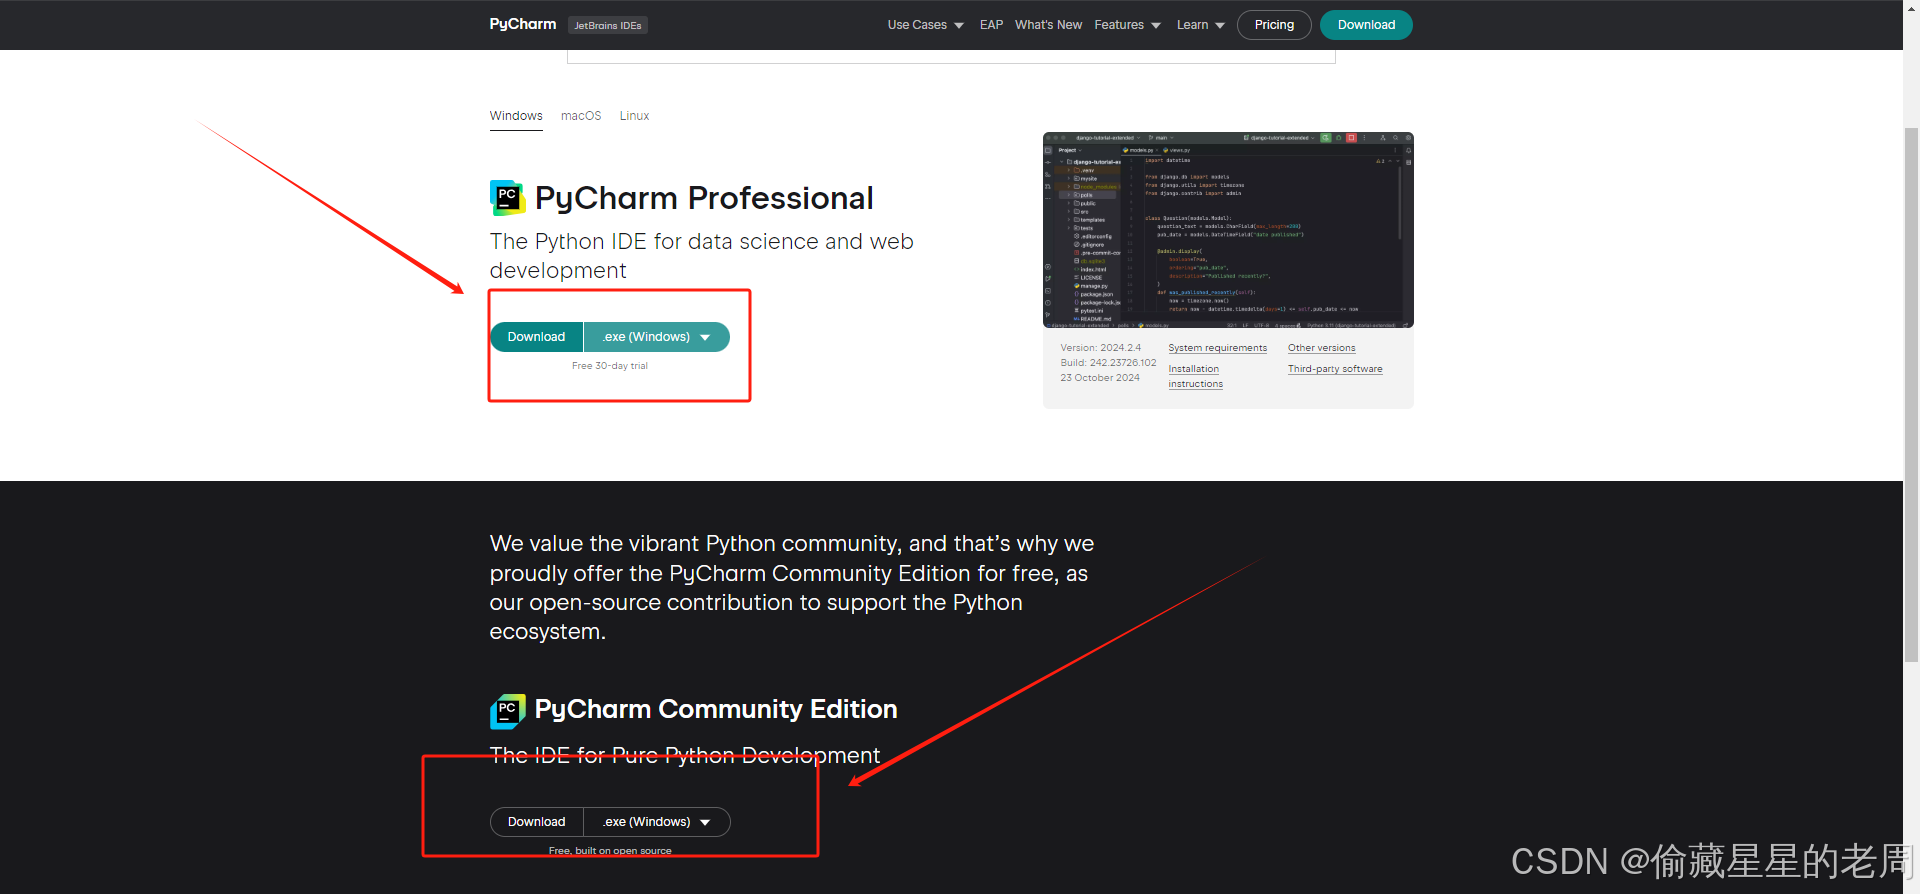
Task: Click the Pricing button
Action: [x=1274, y=25]
